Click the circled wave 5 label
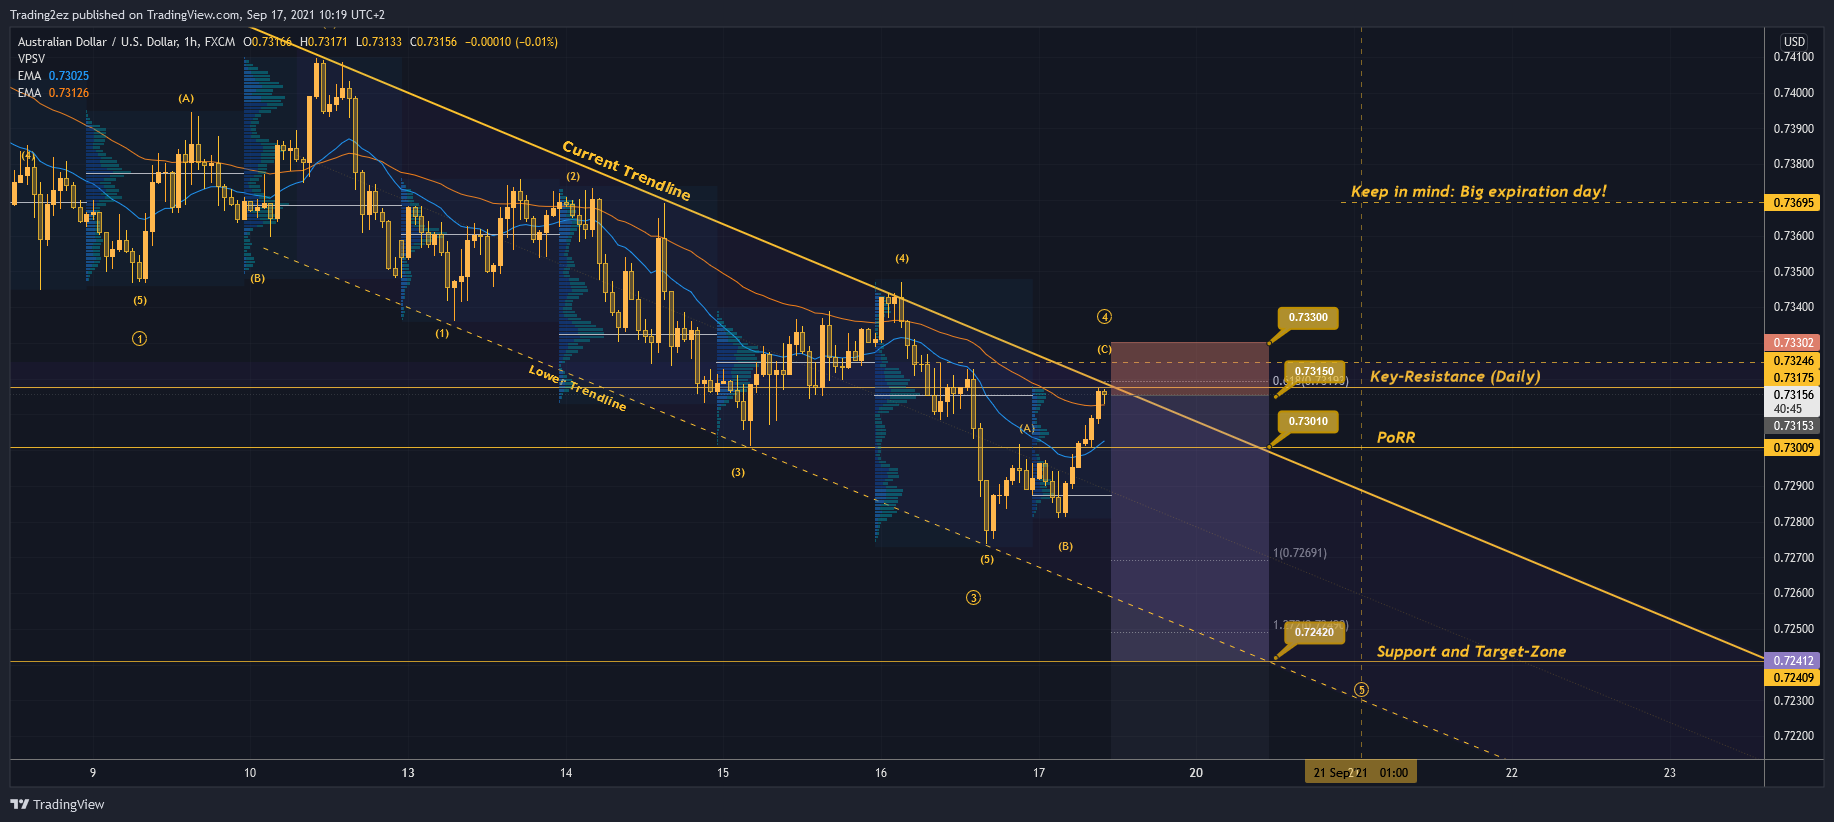Screen dimensions: 1834x822 1361,690
